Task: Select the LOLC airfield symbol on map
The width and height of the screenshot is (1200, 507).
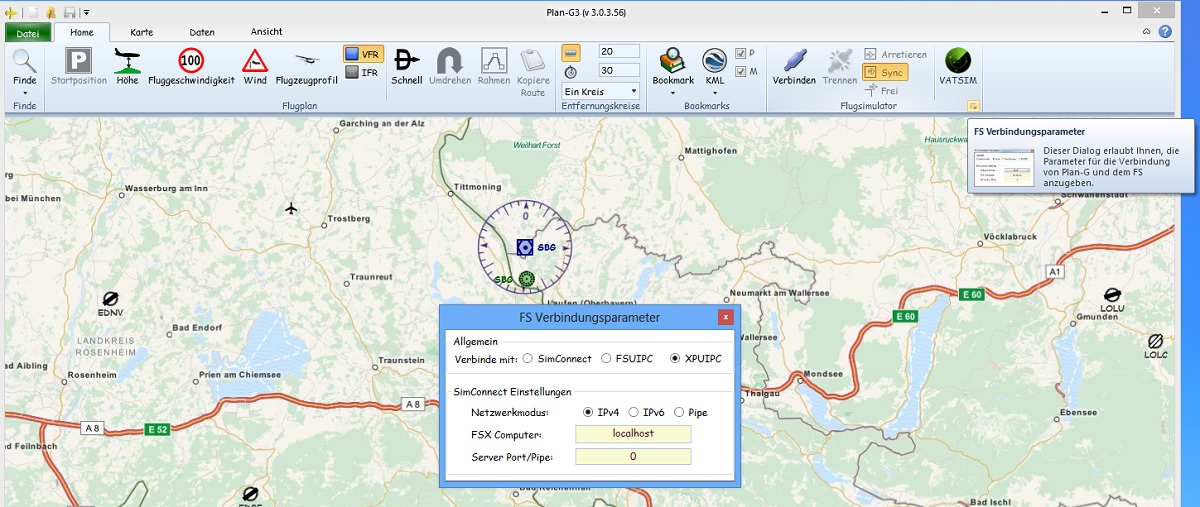Action: [1155, 342]
